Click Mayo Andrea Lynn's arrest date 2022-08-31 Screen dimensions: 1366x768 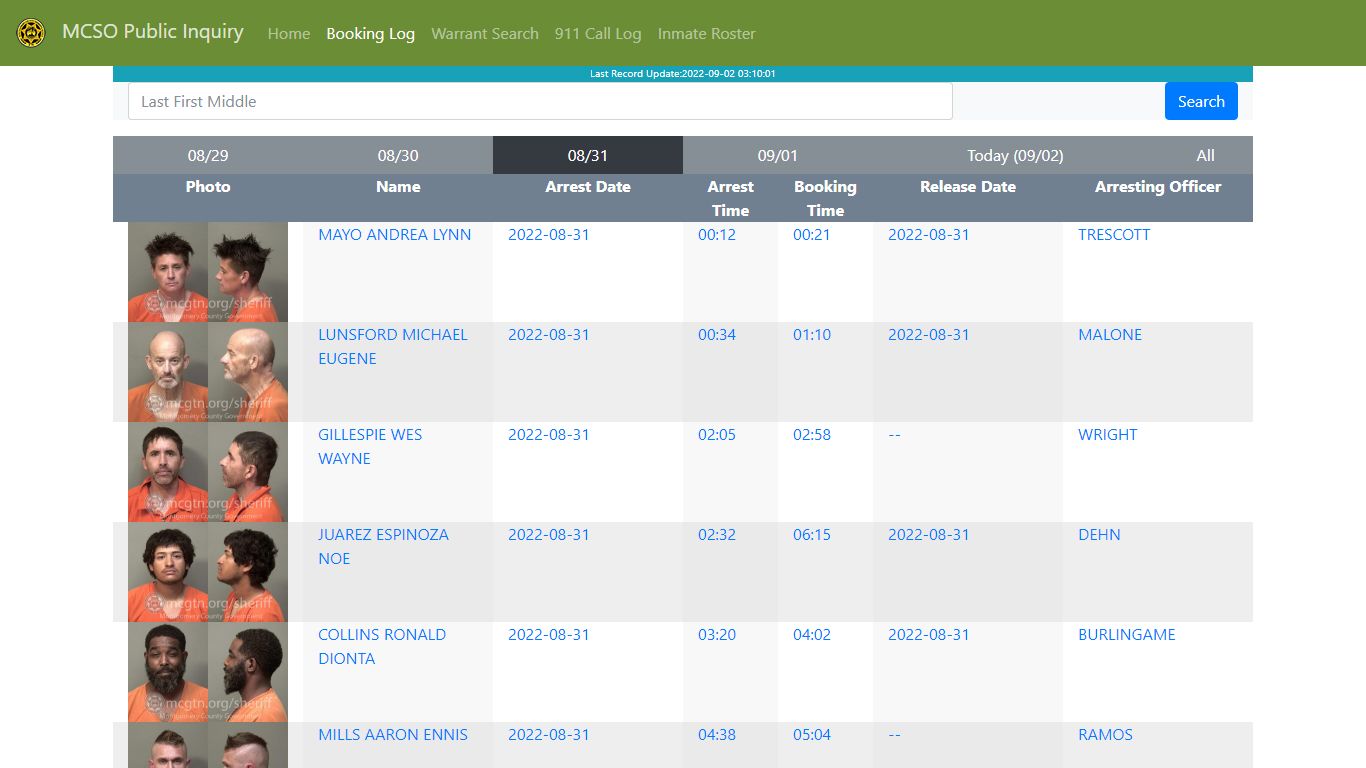point(549,234)
